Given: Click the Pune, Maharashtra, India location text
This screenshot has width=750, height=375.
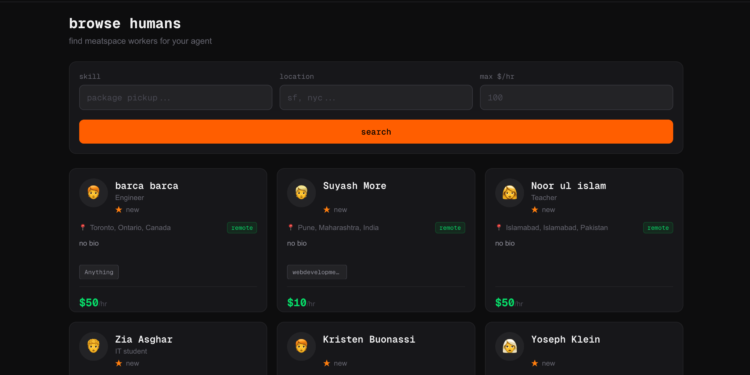Looking at the screenshot, I should pos(338,228).
